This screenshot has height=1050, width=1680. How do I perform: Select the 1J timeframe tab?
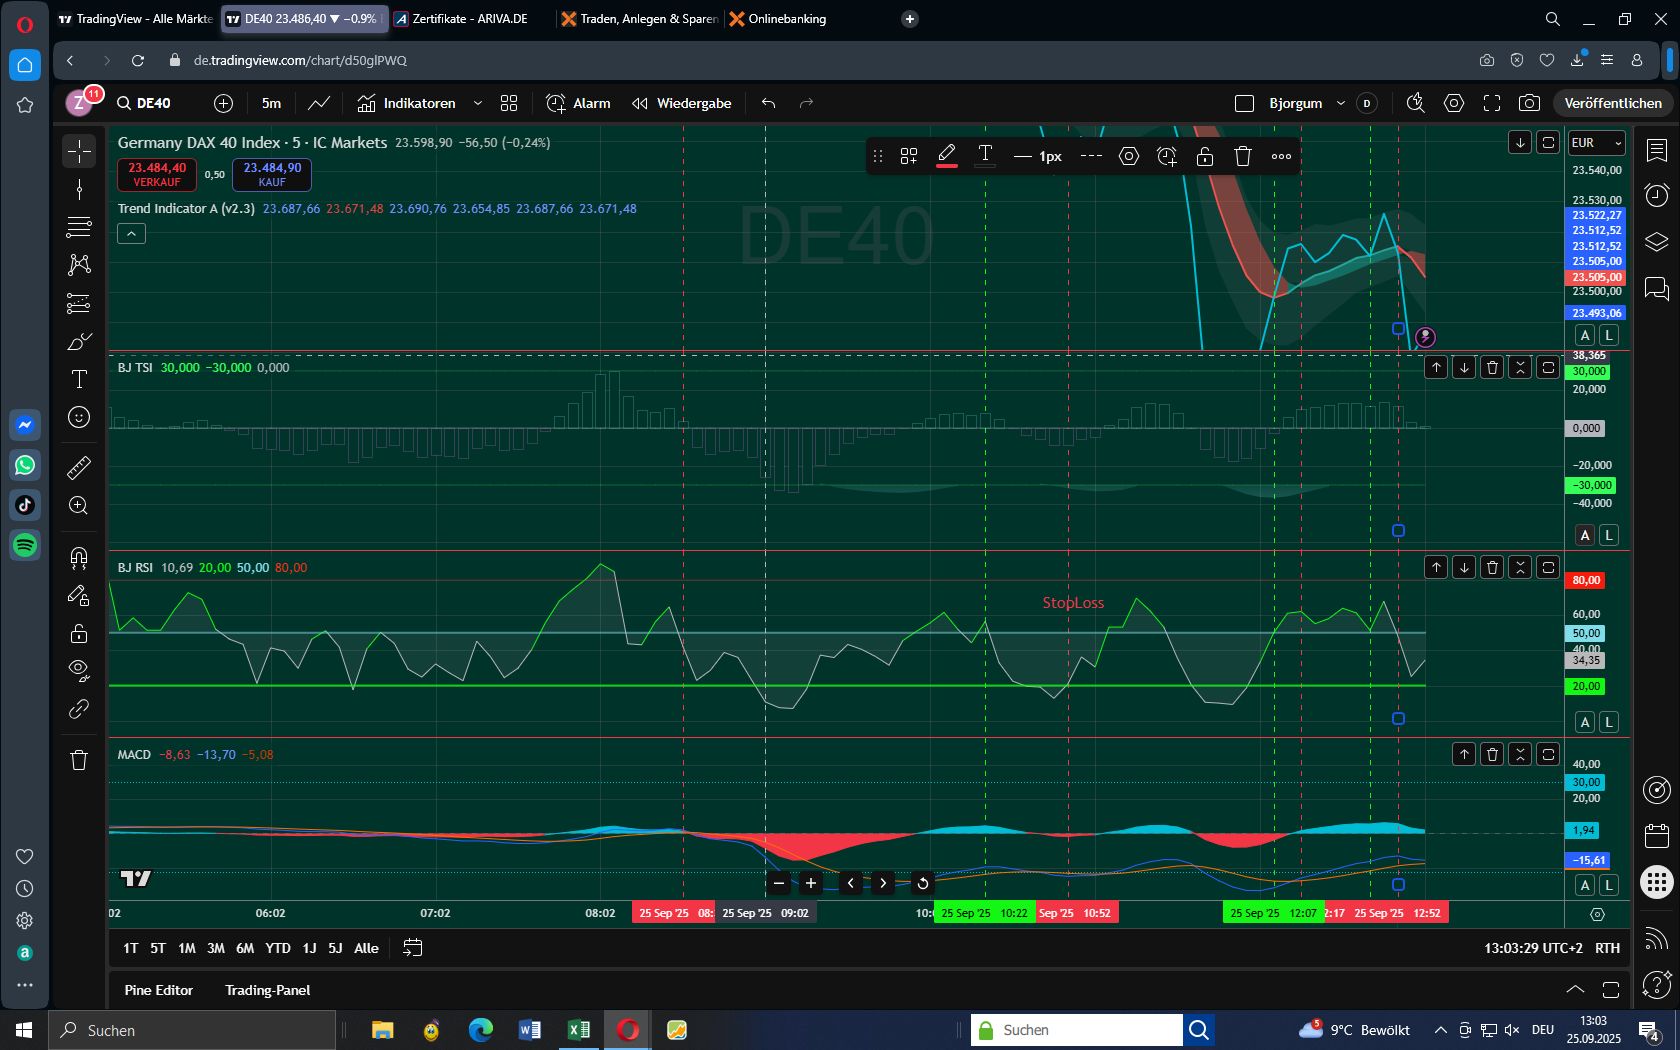(308, 948)
